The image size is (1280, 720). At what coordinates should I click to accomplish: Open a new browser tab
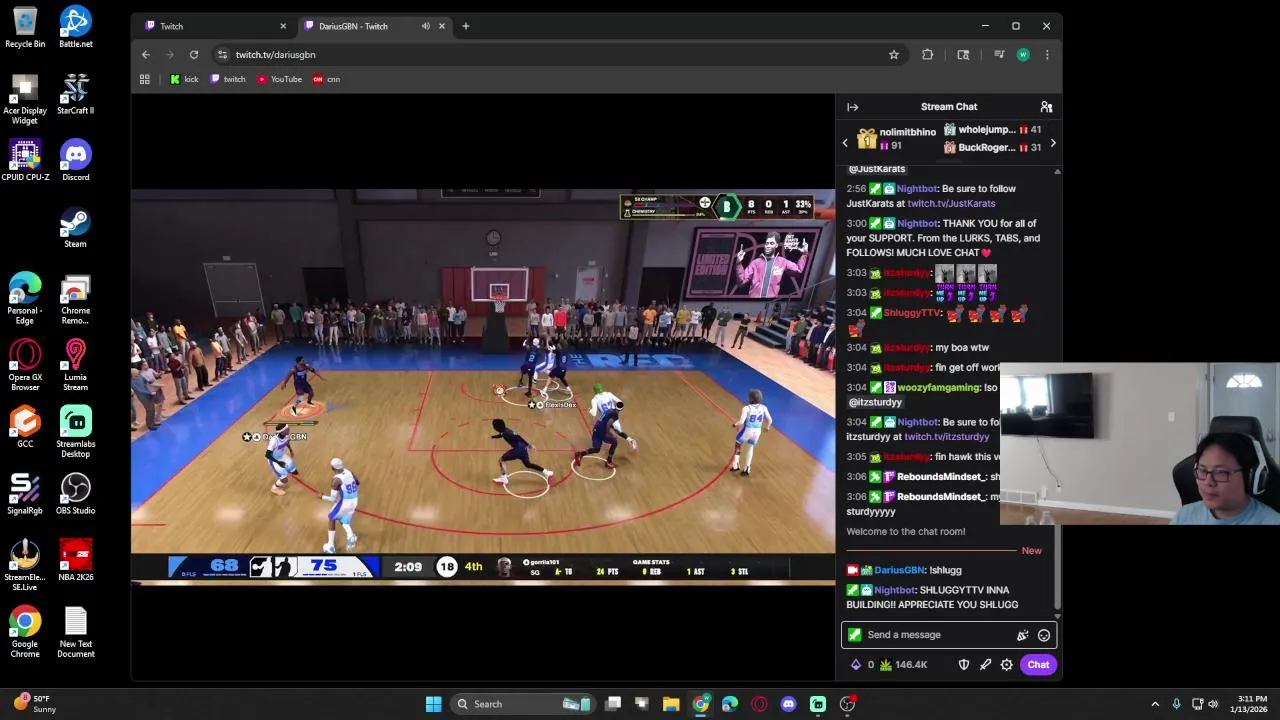465,26
